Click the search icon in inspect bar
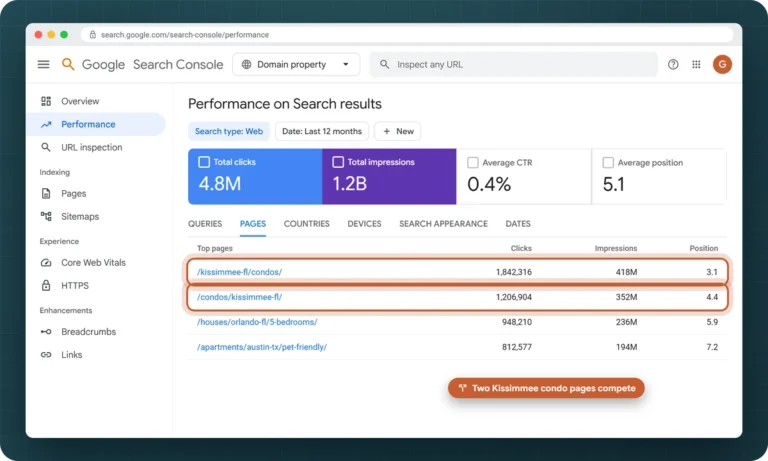 (x=384, y=64)
